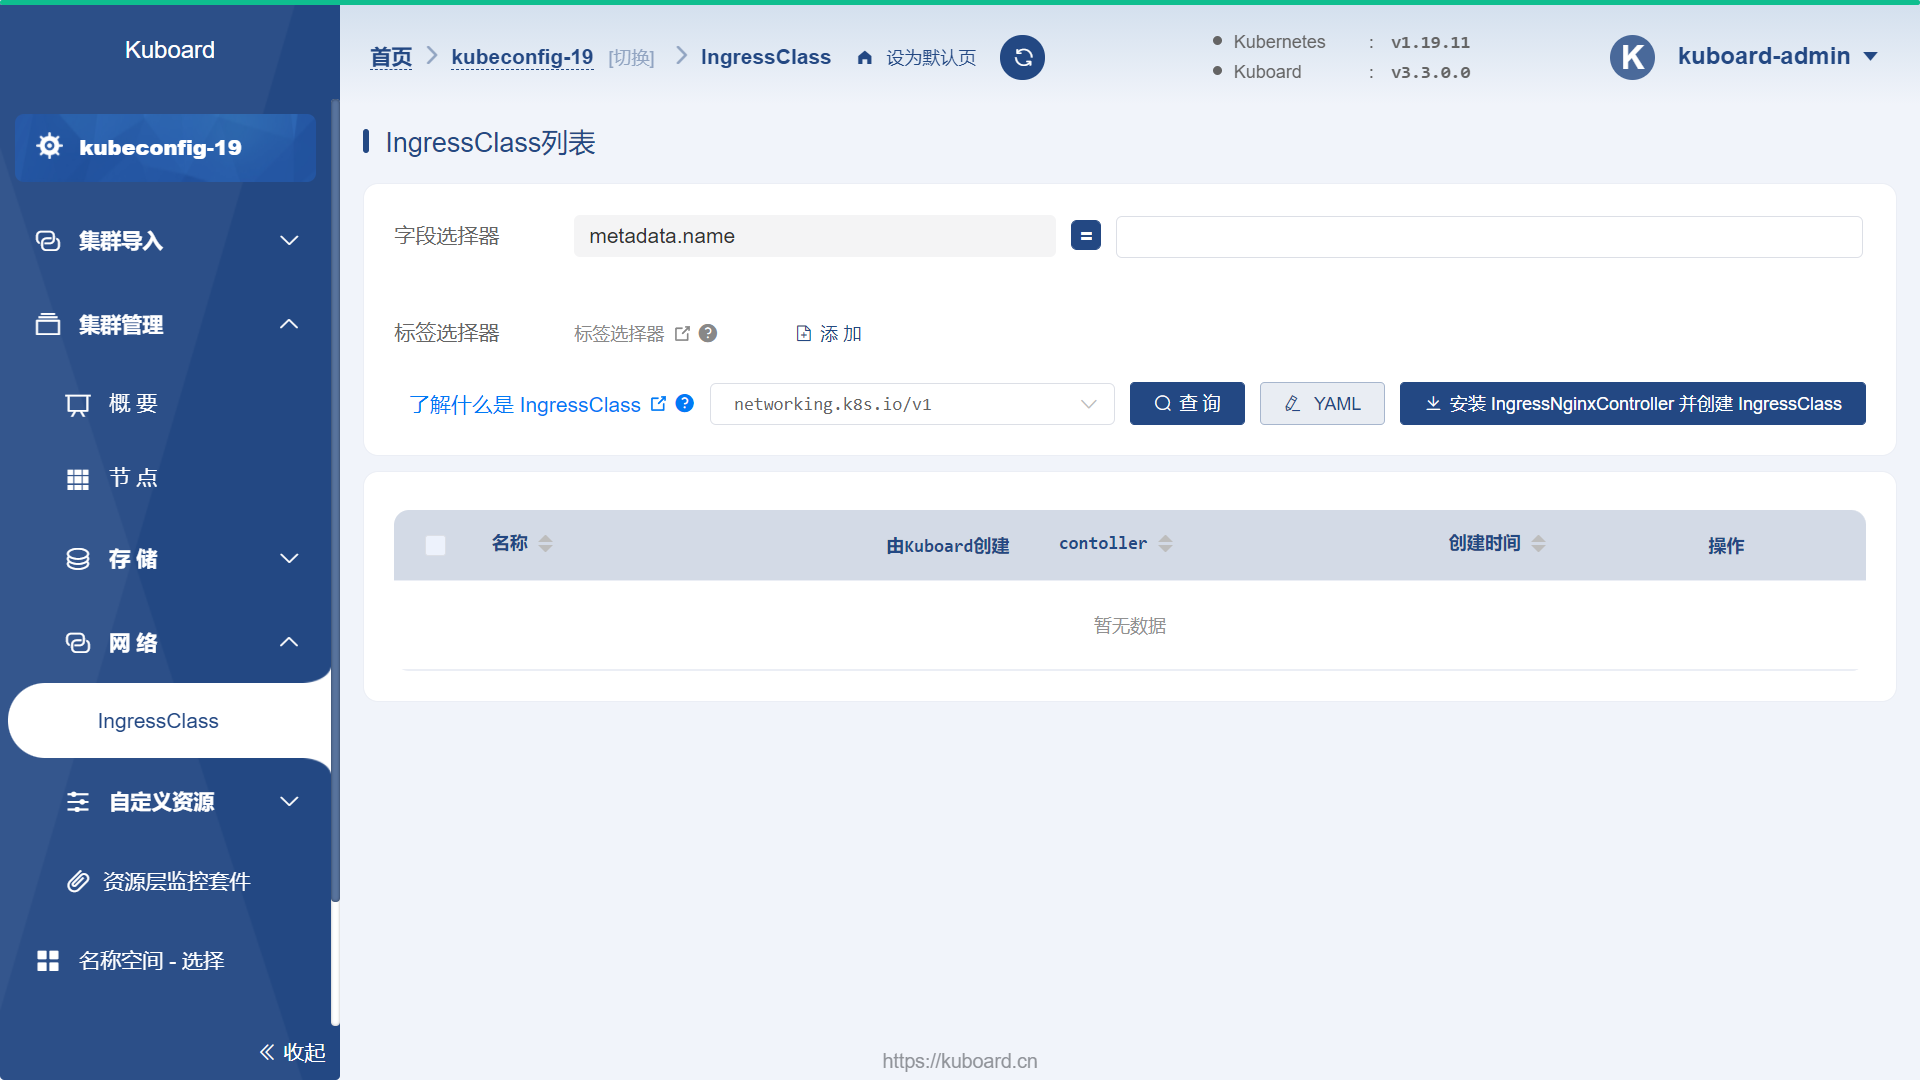
Task: Click the 网络 link icon
Action: pyautogui.click(x=78, y=643)
